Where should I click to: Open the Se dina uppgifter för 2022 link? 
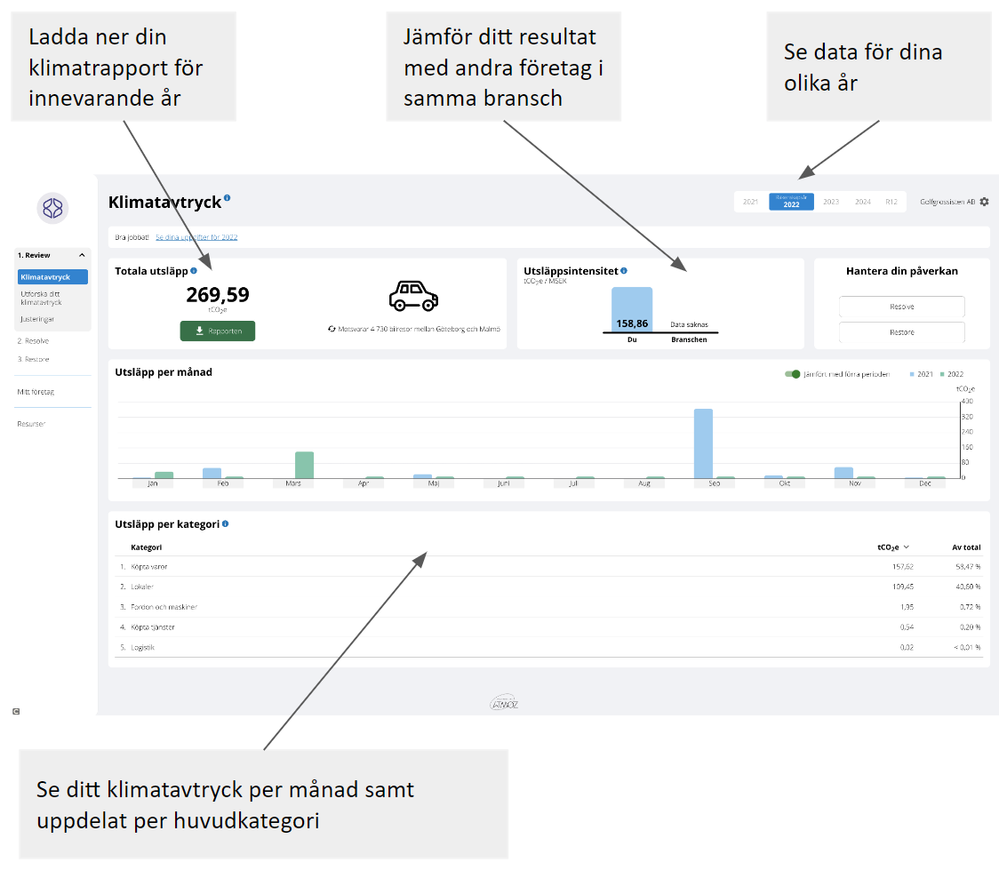tap(196, 237)
